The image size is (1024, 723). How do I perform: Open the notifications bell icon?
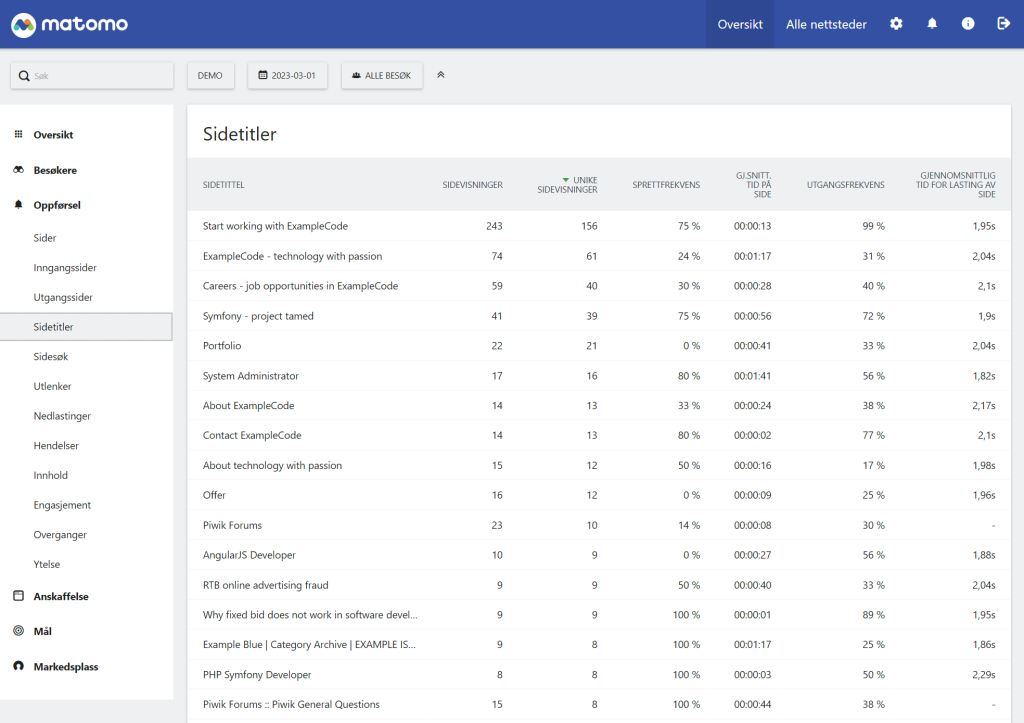tap(932, 24)
